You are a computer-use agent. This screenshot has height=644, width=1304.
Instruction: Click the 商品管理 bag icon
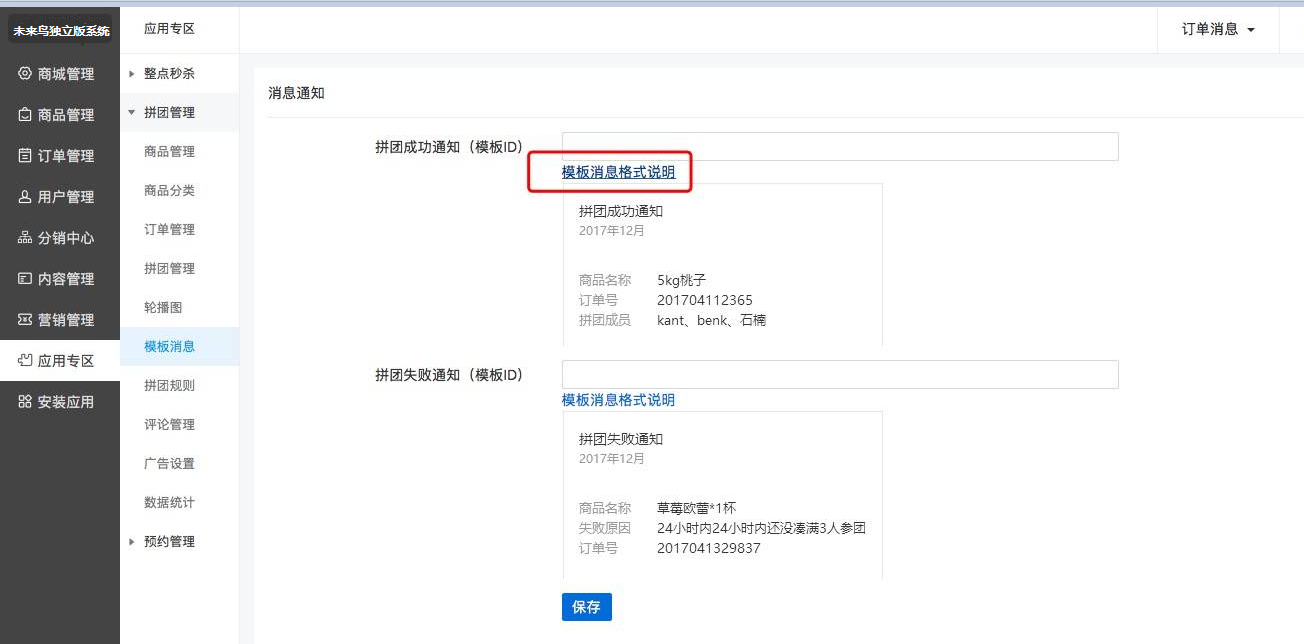(25, 115)
